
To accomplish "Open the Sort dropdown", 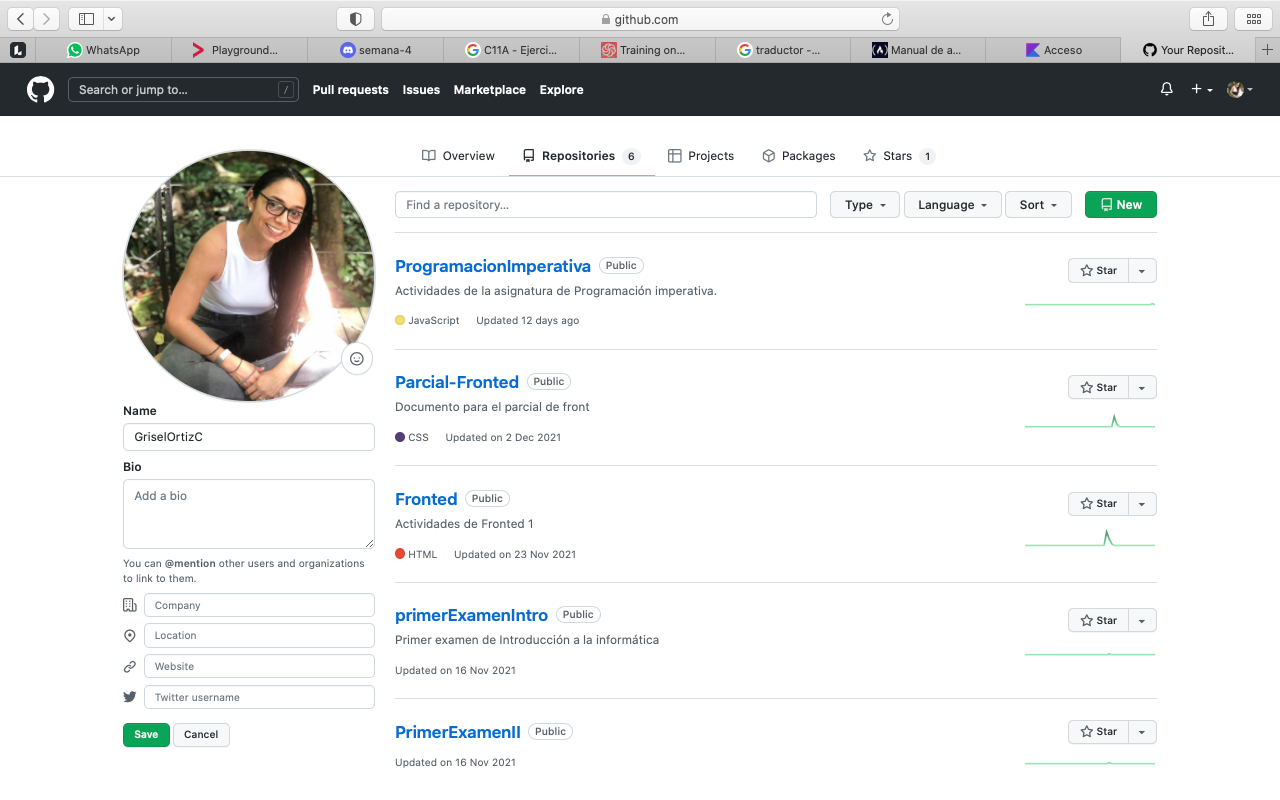I will point(1037,205).
